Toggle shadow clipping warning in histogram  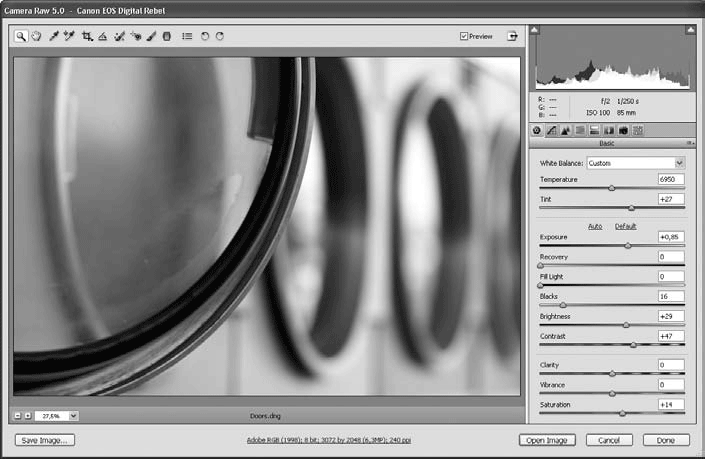pyautogui.click(x=535, y=31)
